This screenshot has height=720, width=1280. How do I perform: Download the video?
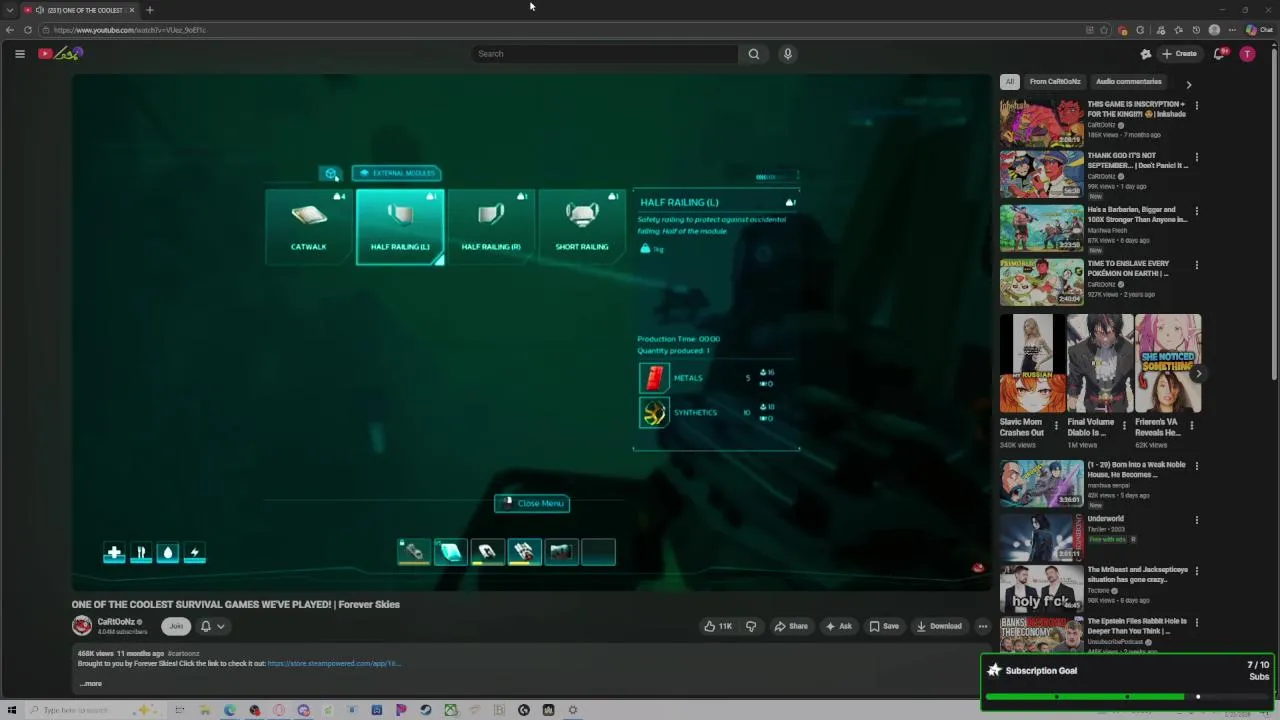tap(939, 626)
